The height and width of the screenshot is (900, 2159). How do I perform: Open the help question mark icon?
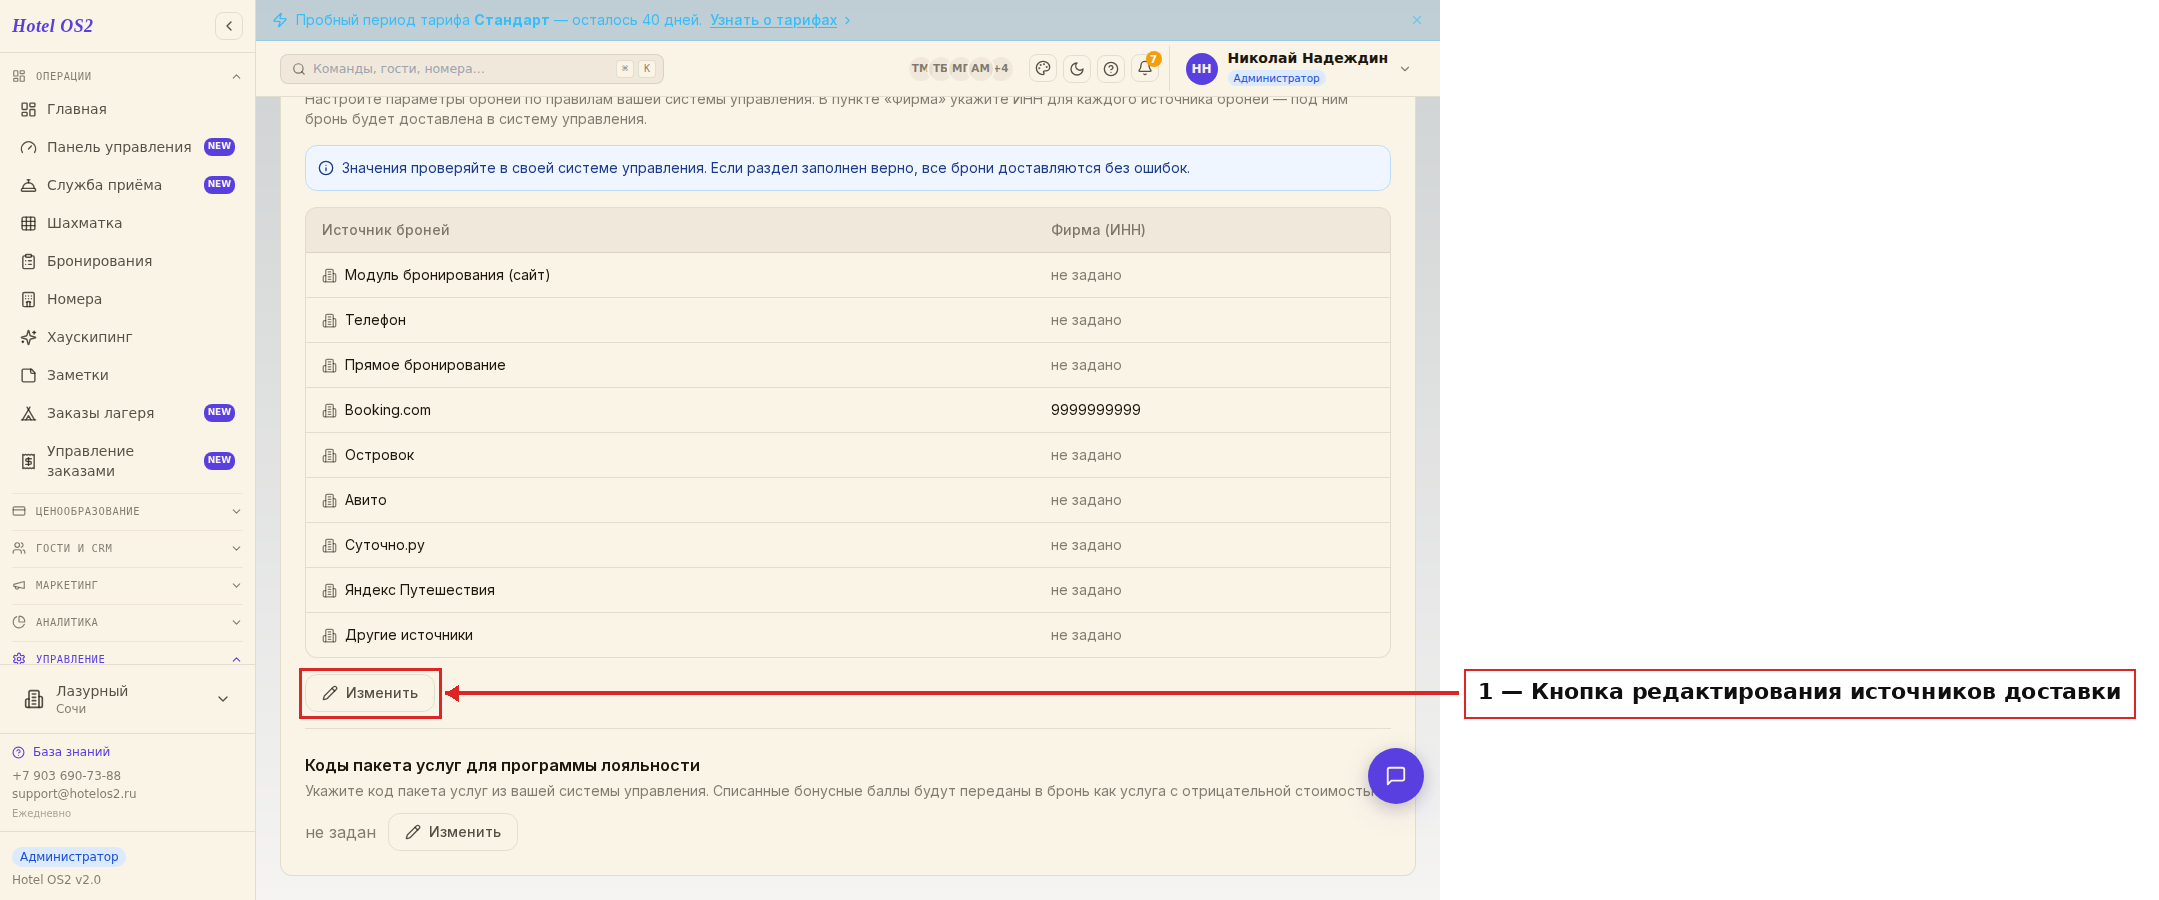[x=1111, y=68]
